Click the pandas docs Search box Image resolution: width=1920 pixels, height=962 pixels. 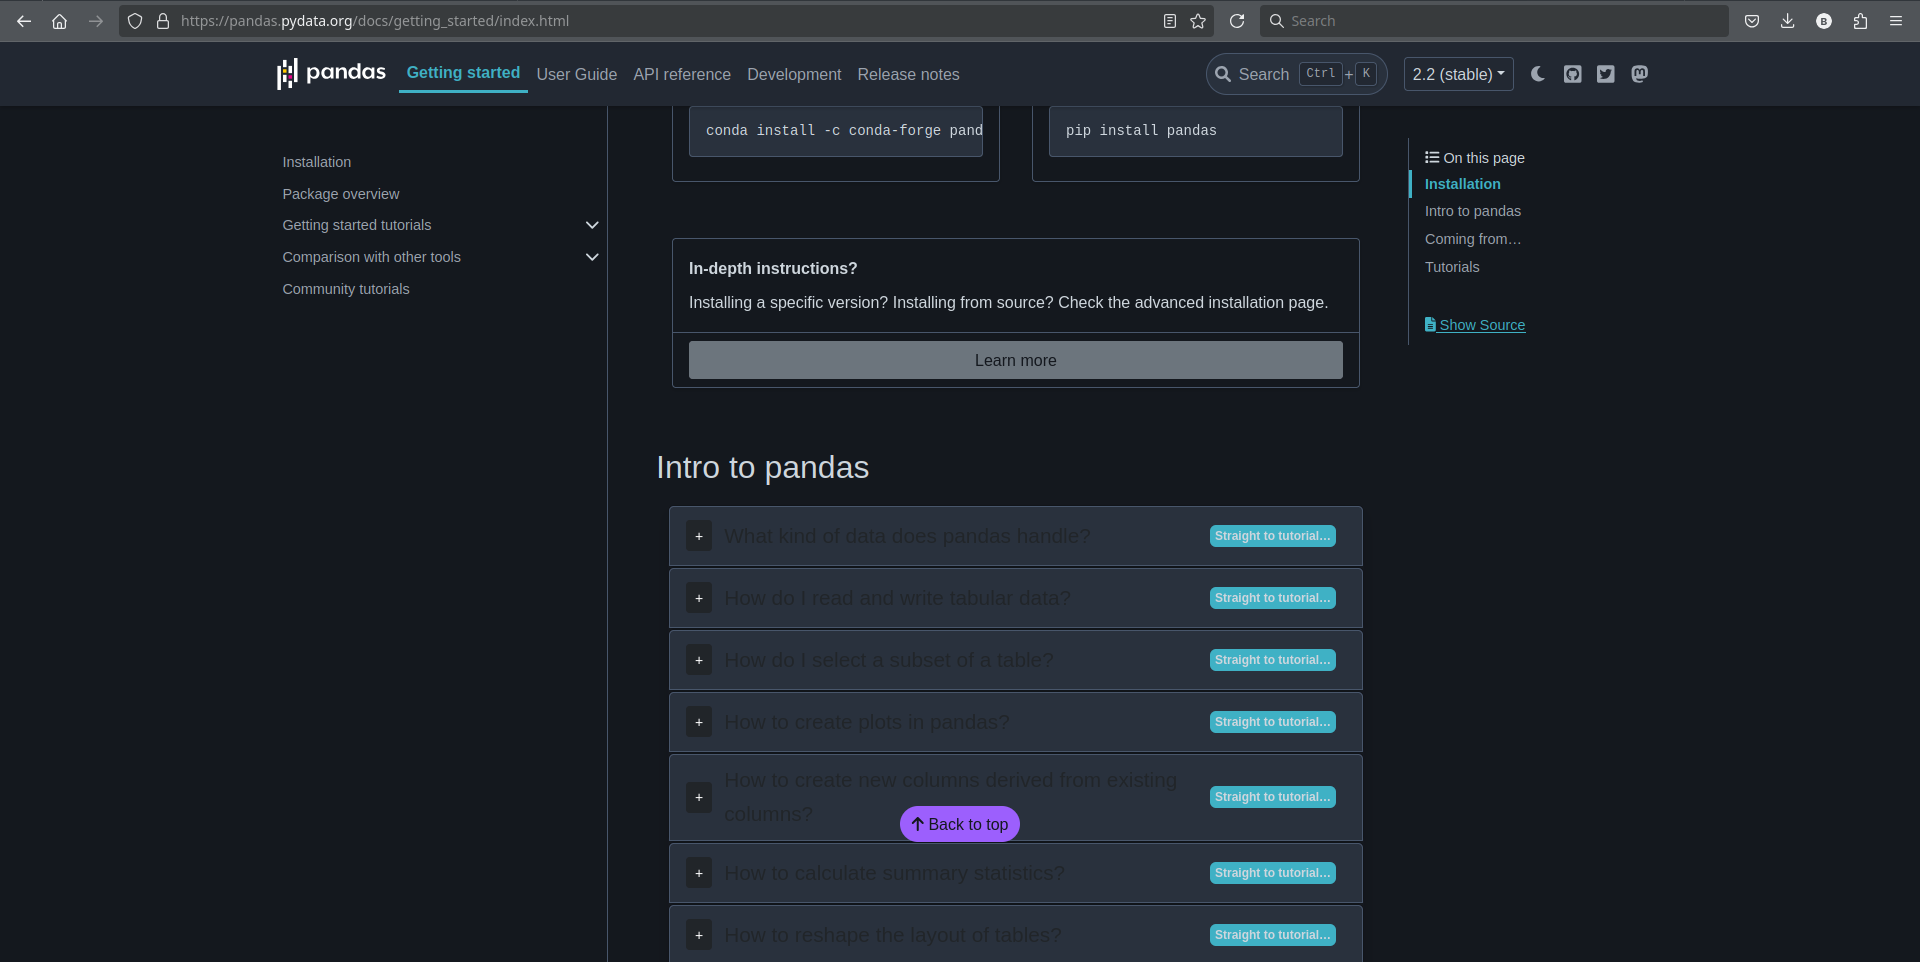1296,74
